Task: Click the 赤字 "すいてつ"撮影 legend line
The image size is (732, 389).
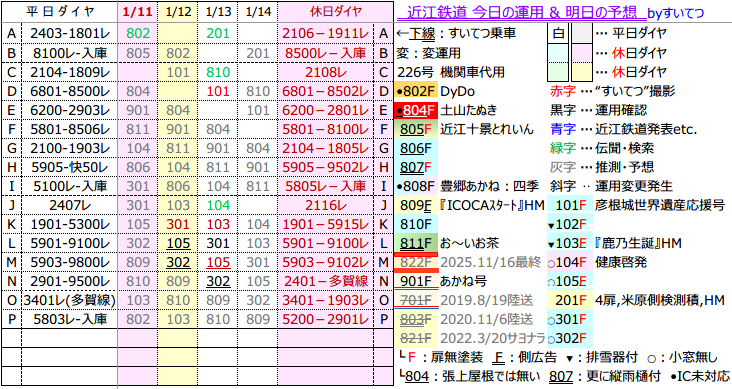Action: pos(612,91)
